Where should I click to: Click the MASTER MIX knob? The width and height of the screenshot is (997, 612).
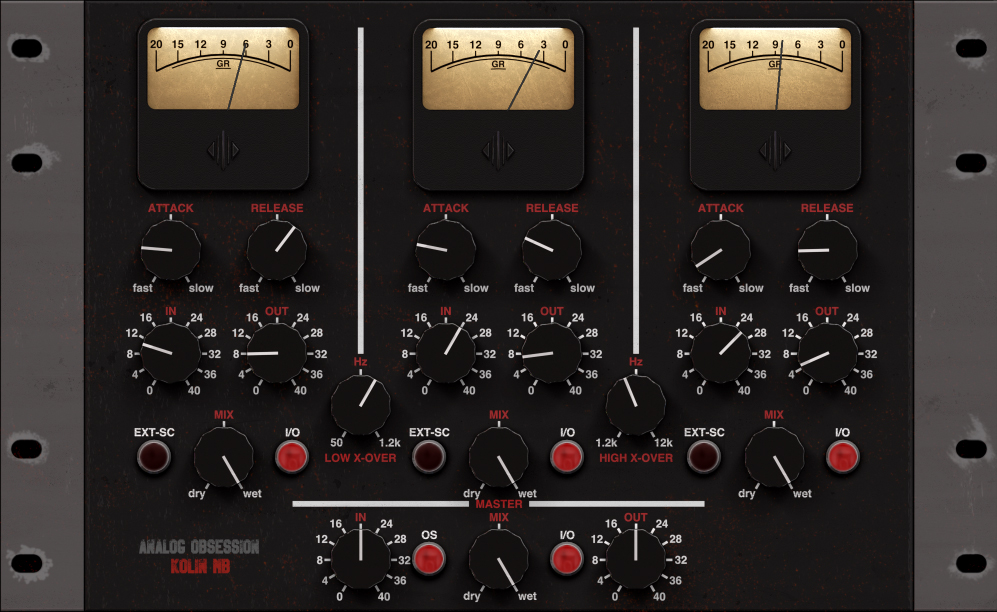[x=498, y=559]
